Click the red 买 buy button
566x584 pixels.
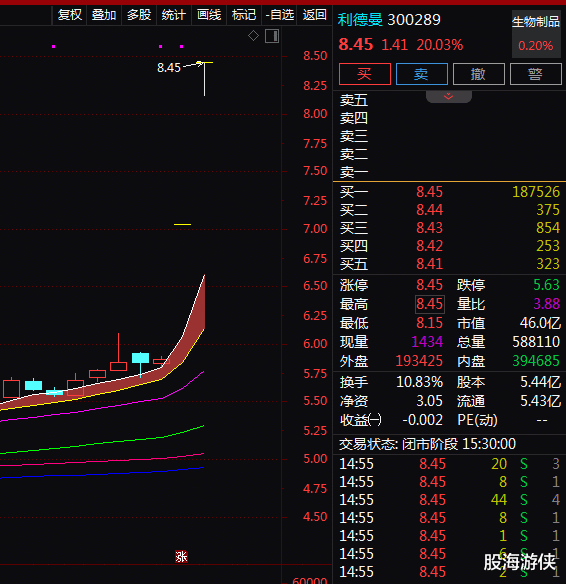pos(365,74)
